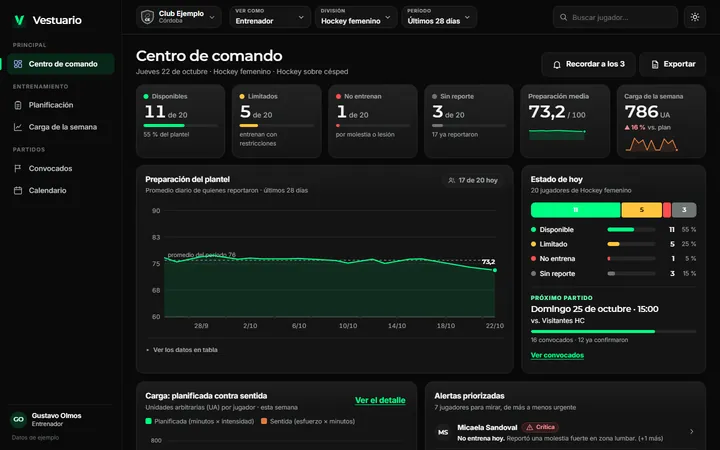Click the bell icon on Recordar a los 3
Viewport: 720px width, 450px height.
[557, 64]
